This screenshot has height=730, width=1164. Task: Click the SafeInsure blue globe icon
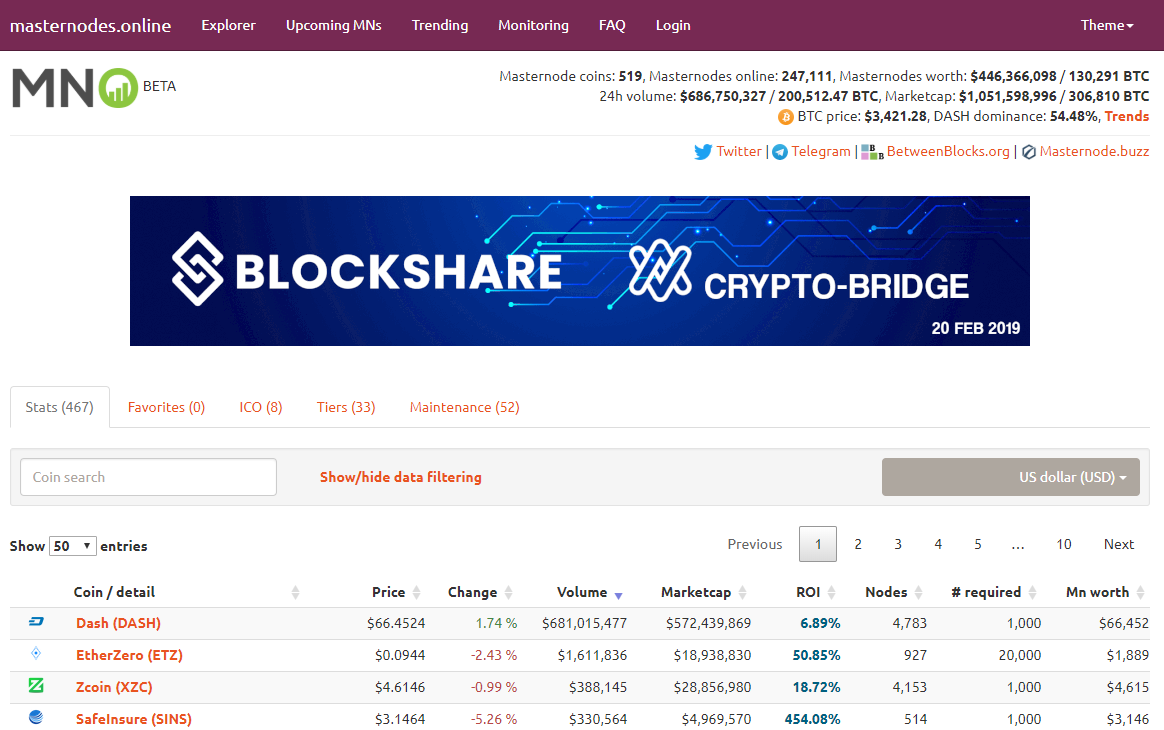click(36, 717)
